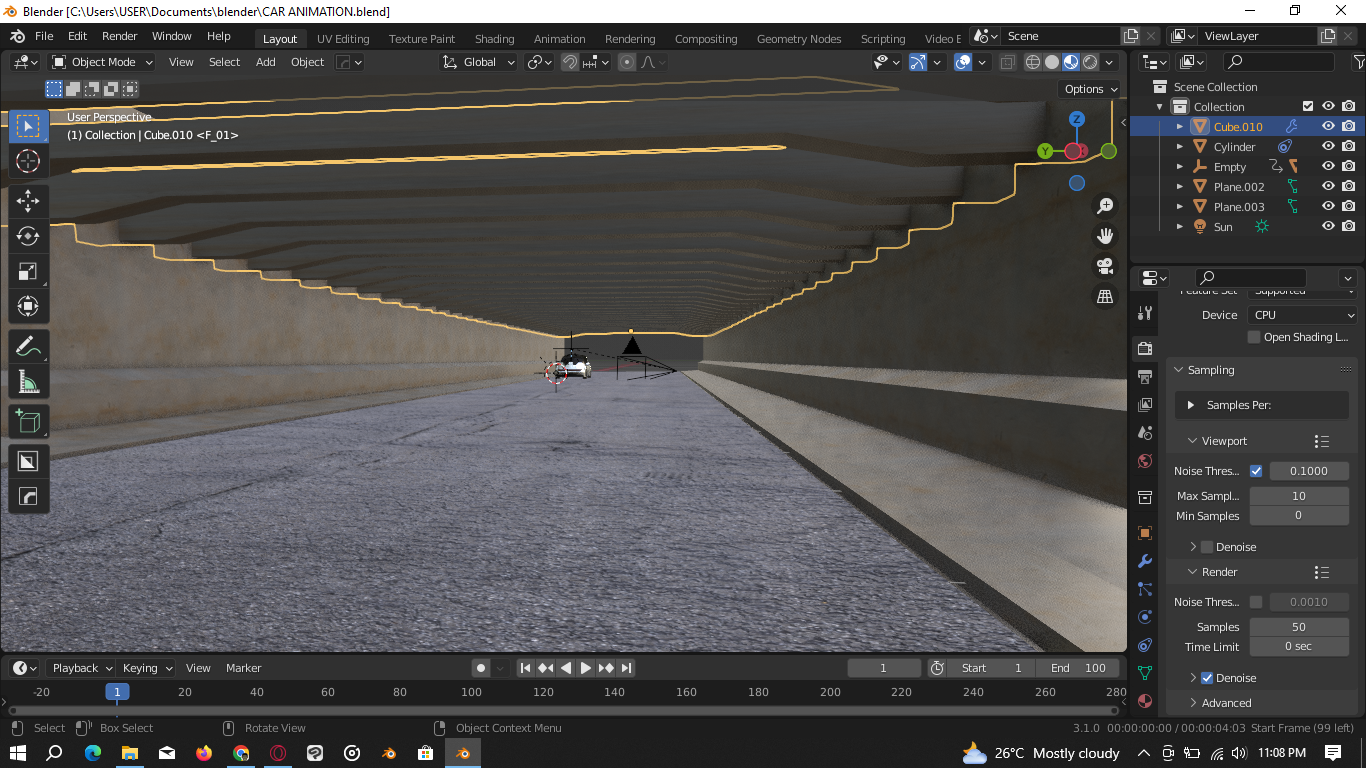
Task: Enable viewport Noise Threshold checkbox
Action: click(1256, 471)
